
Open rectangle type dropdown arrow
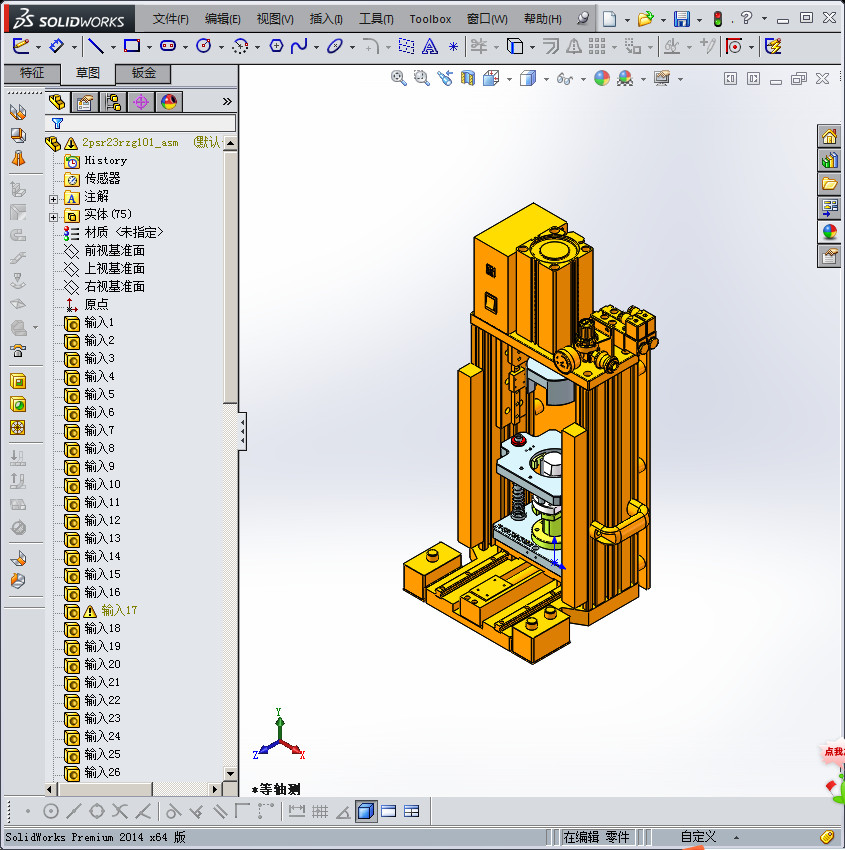(149, 47)
